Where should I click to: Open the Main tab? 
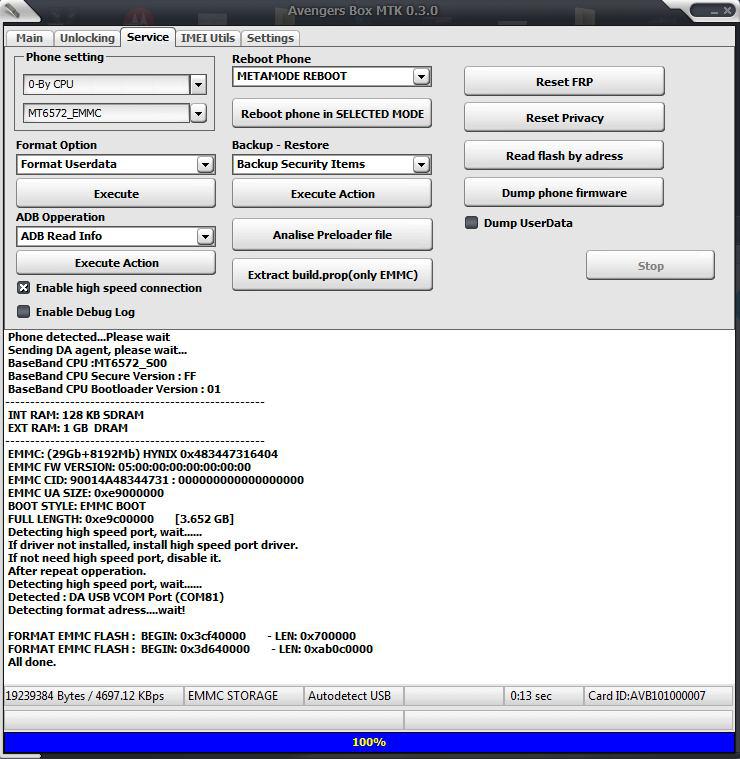tap(29, 38)
